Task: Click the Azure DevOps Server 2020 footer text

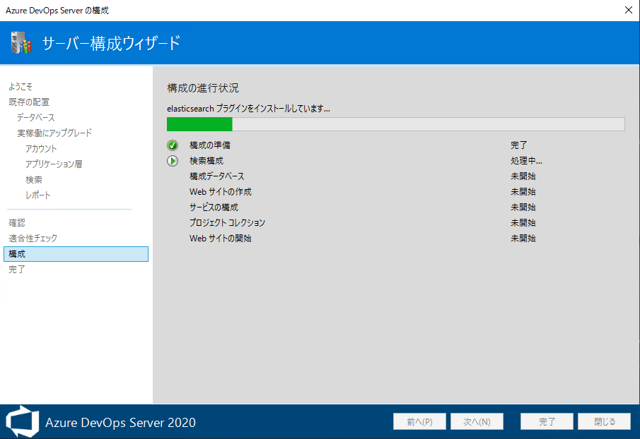Action: pos(120,422)
